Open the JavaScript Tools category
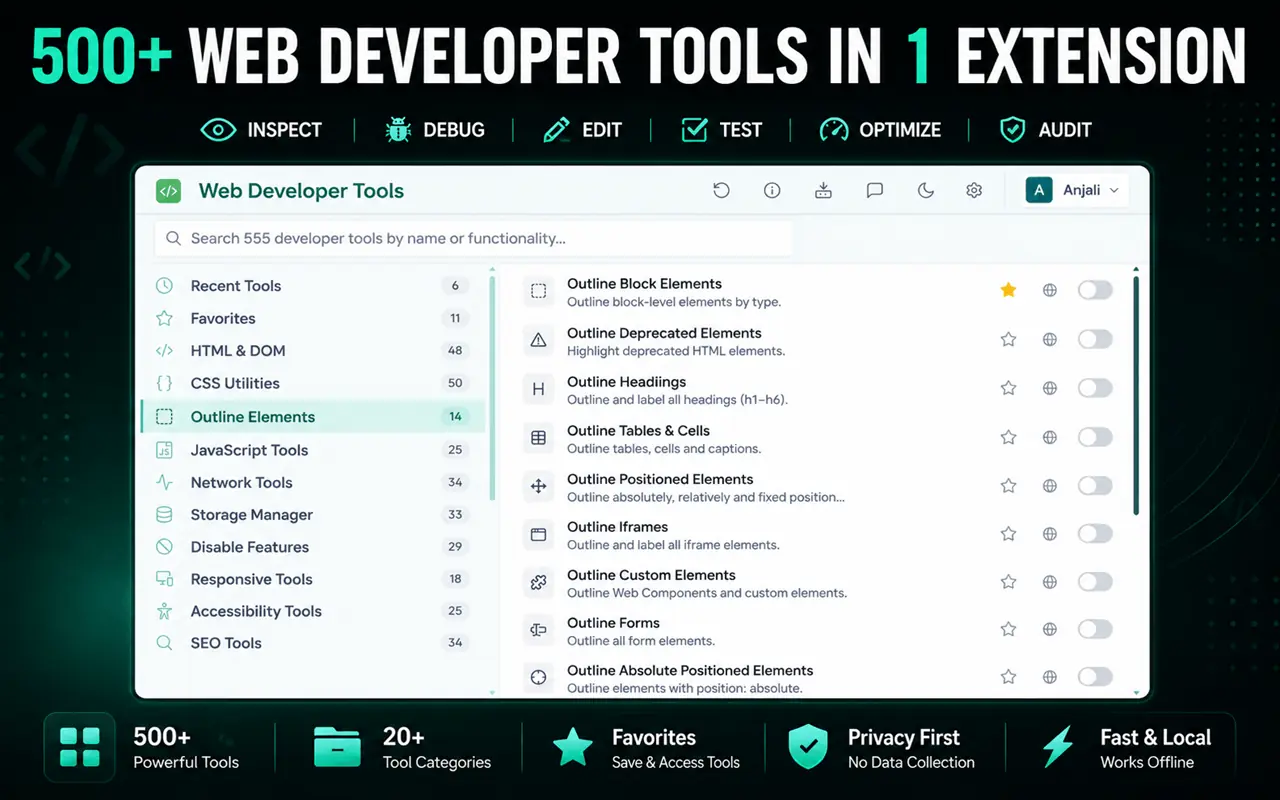This screenshot has width=1280, height=800. (313, 450)
